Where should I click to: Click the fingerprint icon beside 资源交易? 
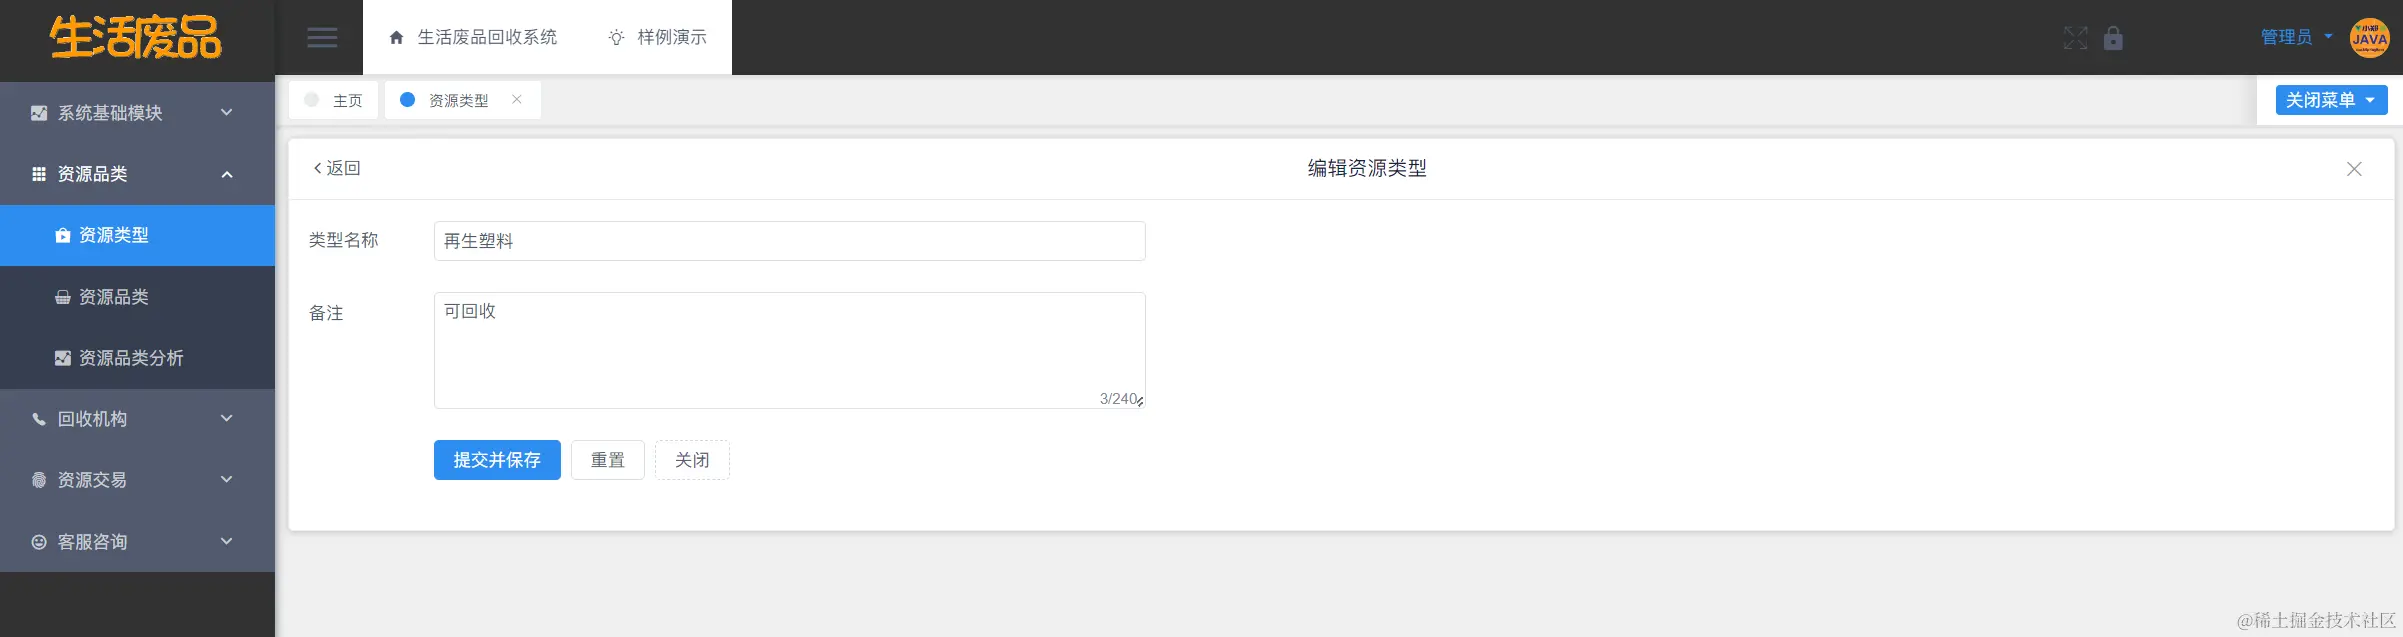(x=39, y=480)
